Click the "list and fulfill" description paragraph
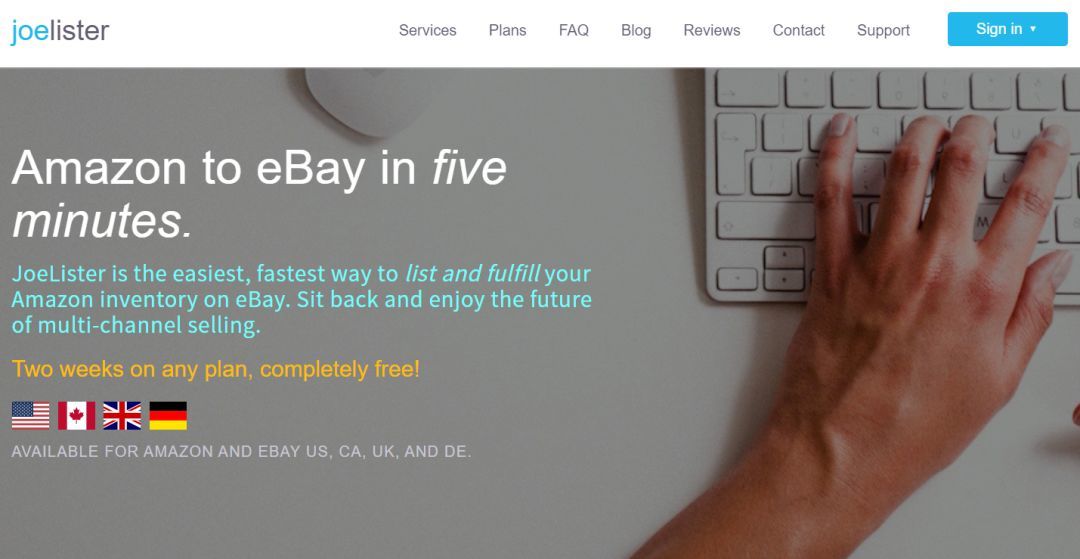Viewport: 1080px width, 559px height. point(302,299)
